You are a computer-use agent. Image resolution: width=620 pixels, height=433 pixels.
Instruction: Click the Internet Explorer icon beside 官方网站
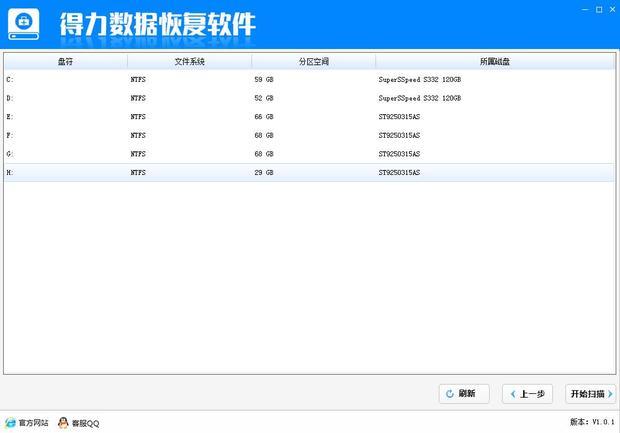coord(10,423)
